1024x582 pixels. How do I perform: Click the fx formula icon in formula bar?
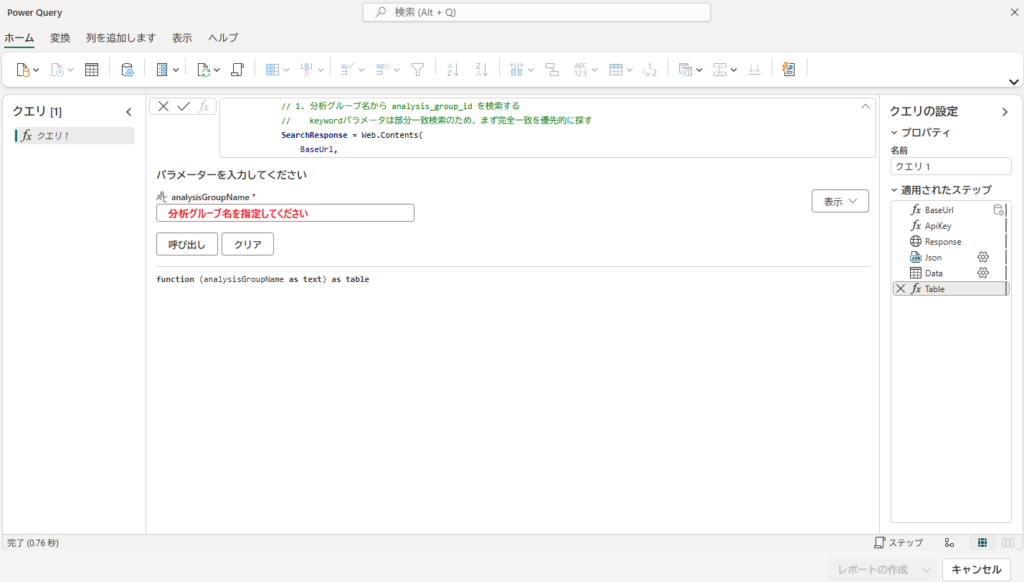[x=204, y=106]
